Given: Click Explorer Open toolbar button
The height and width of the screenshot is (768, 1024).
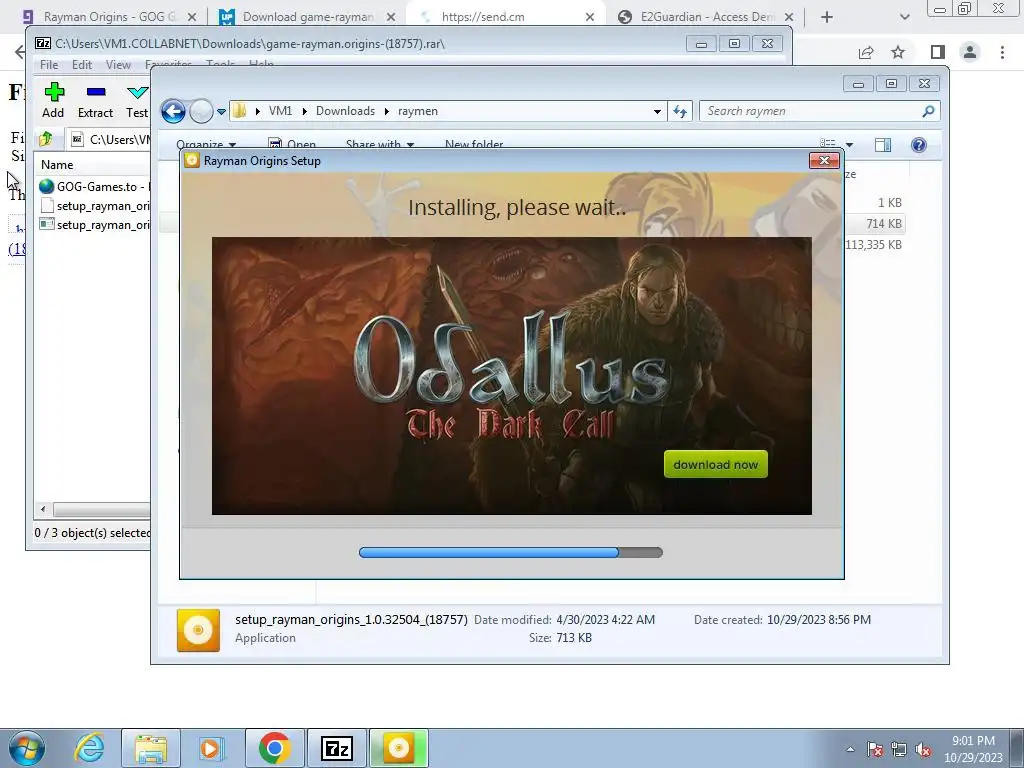Looking at the screenshot, I should 292,144.
